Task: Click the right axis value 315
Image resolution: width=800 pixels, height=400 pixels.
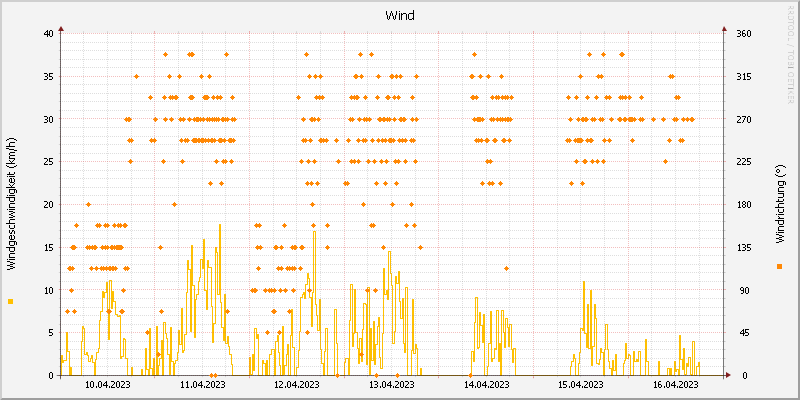Action: point(744,77)
